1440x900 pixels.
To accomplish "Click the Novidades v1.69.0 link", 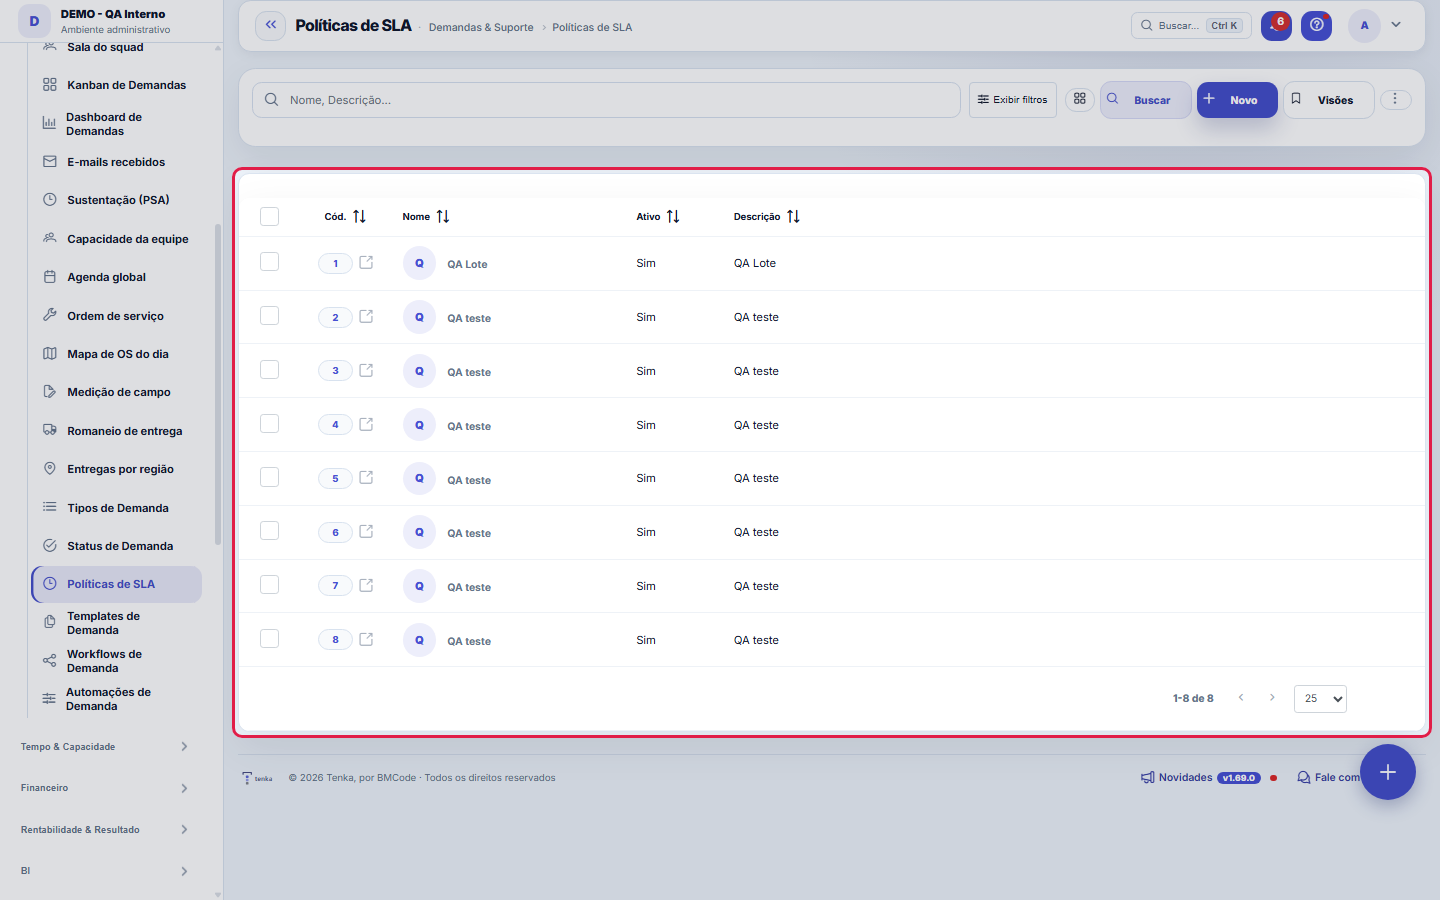I will point(1200,777).
